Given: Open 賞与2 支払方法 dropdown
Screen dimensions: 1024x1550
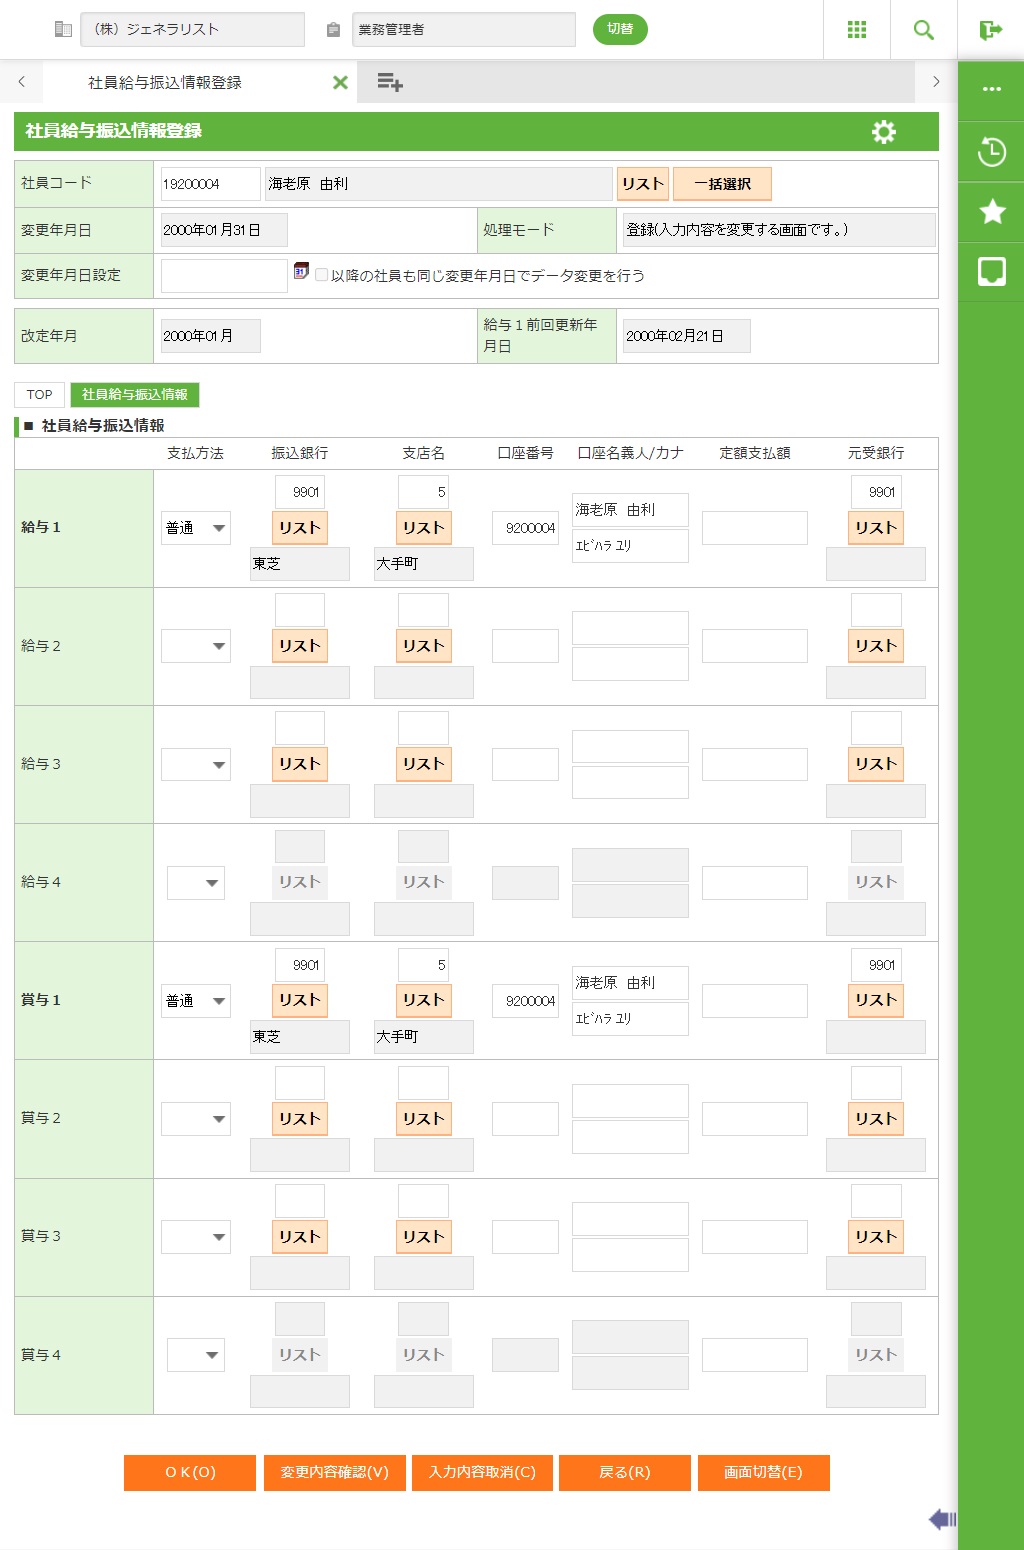Looking at the screenshot, I should 196,1119.
